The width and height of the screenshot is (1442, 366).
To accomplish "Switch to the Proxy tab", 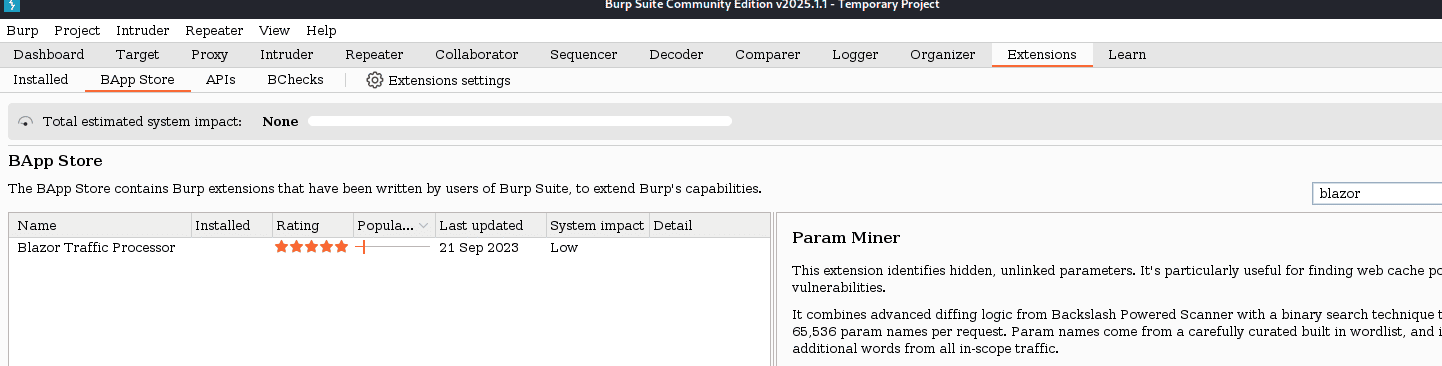I will pyautogui.click(x=210, y=55).
